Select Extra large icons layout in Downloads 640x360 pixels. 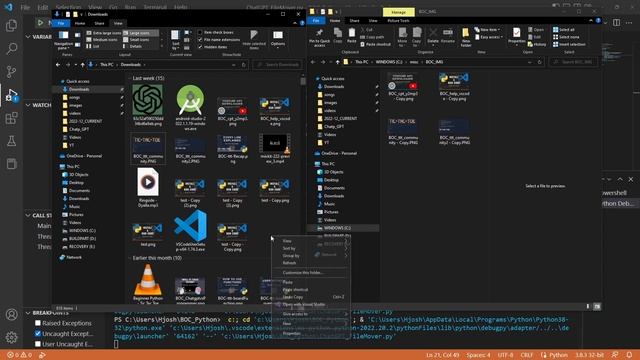tap(103, 33)
